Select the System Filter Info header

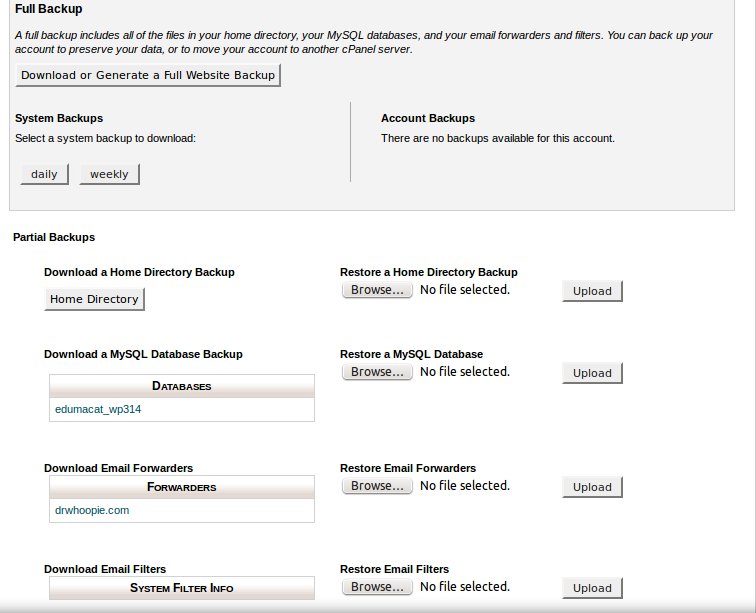[181, 588]
